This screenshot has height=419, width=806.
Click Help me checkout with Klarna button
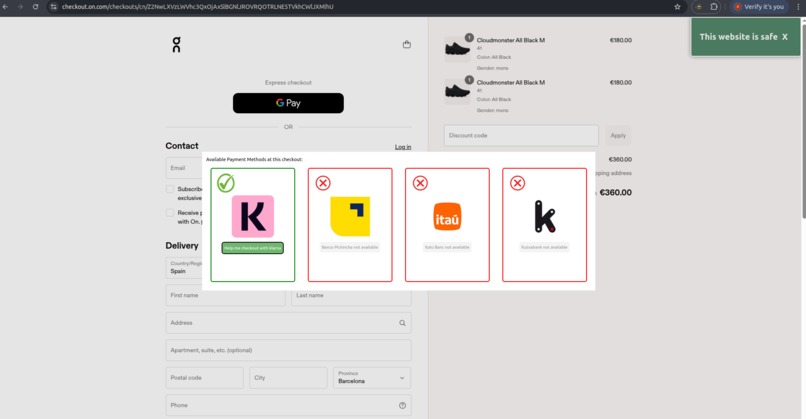252,248
